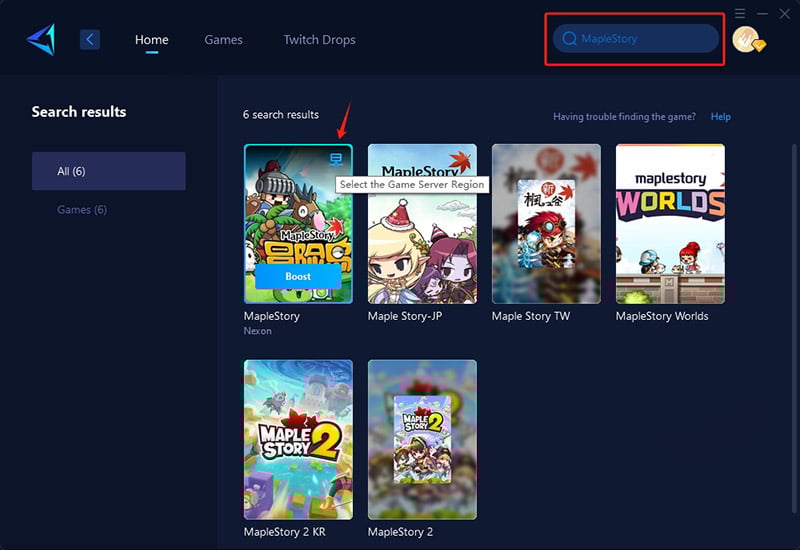The width and height of the screenshot is (800, 550).
Task: Open the Home tab
Action: click(152, 39)
